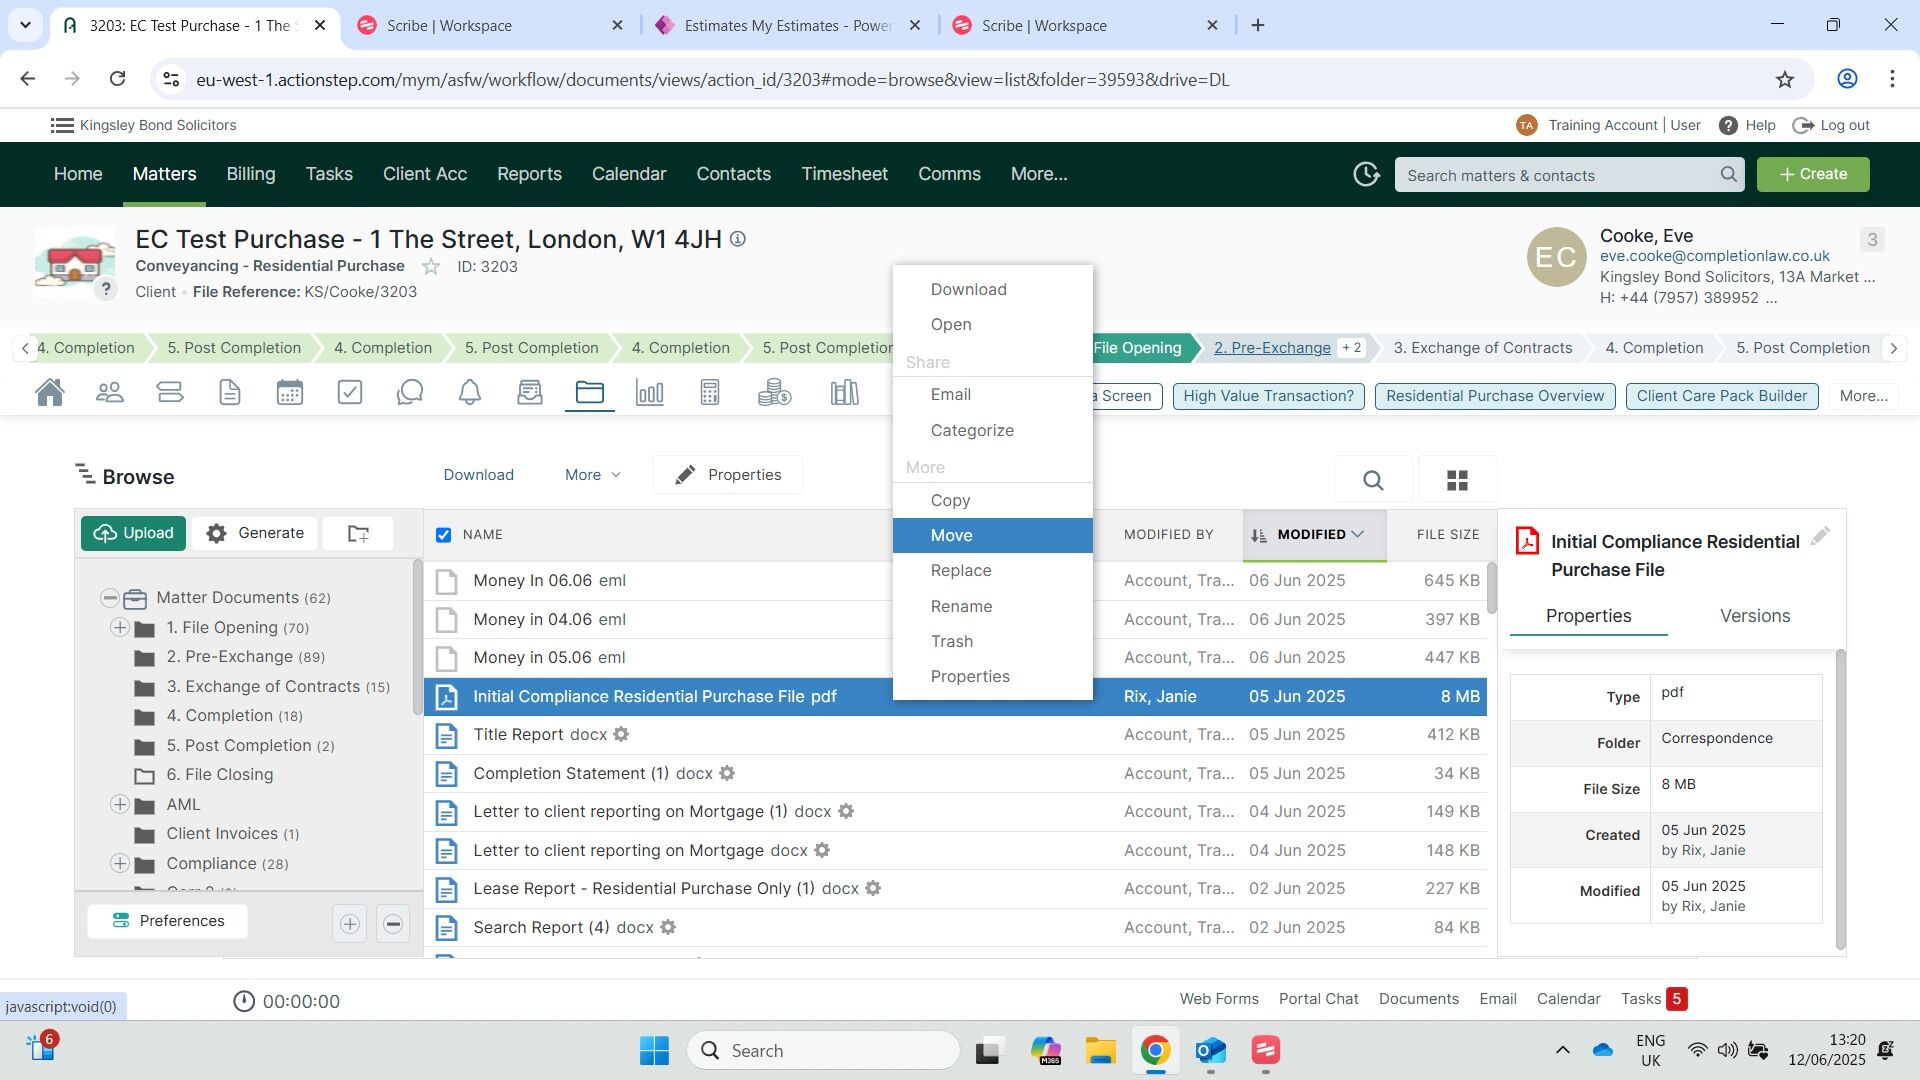1920x1080 pixels.
Task: Collapse the Matter Documents tree
Action: tap(109, 598)
